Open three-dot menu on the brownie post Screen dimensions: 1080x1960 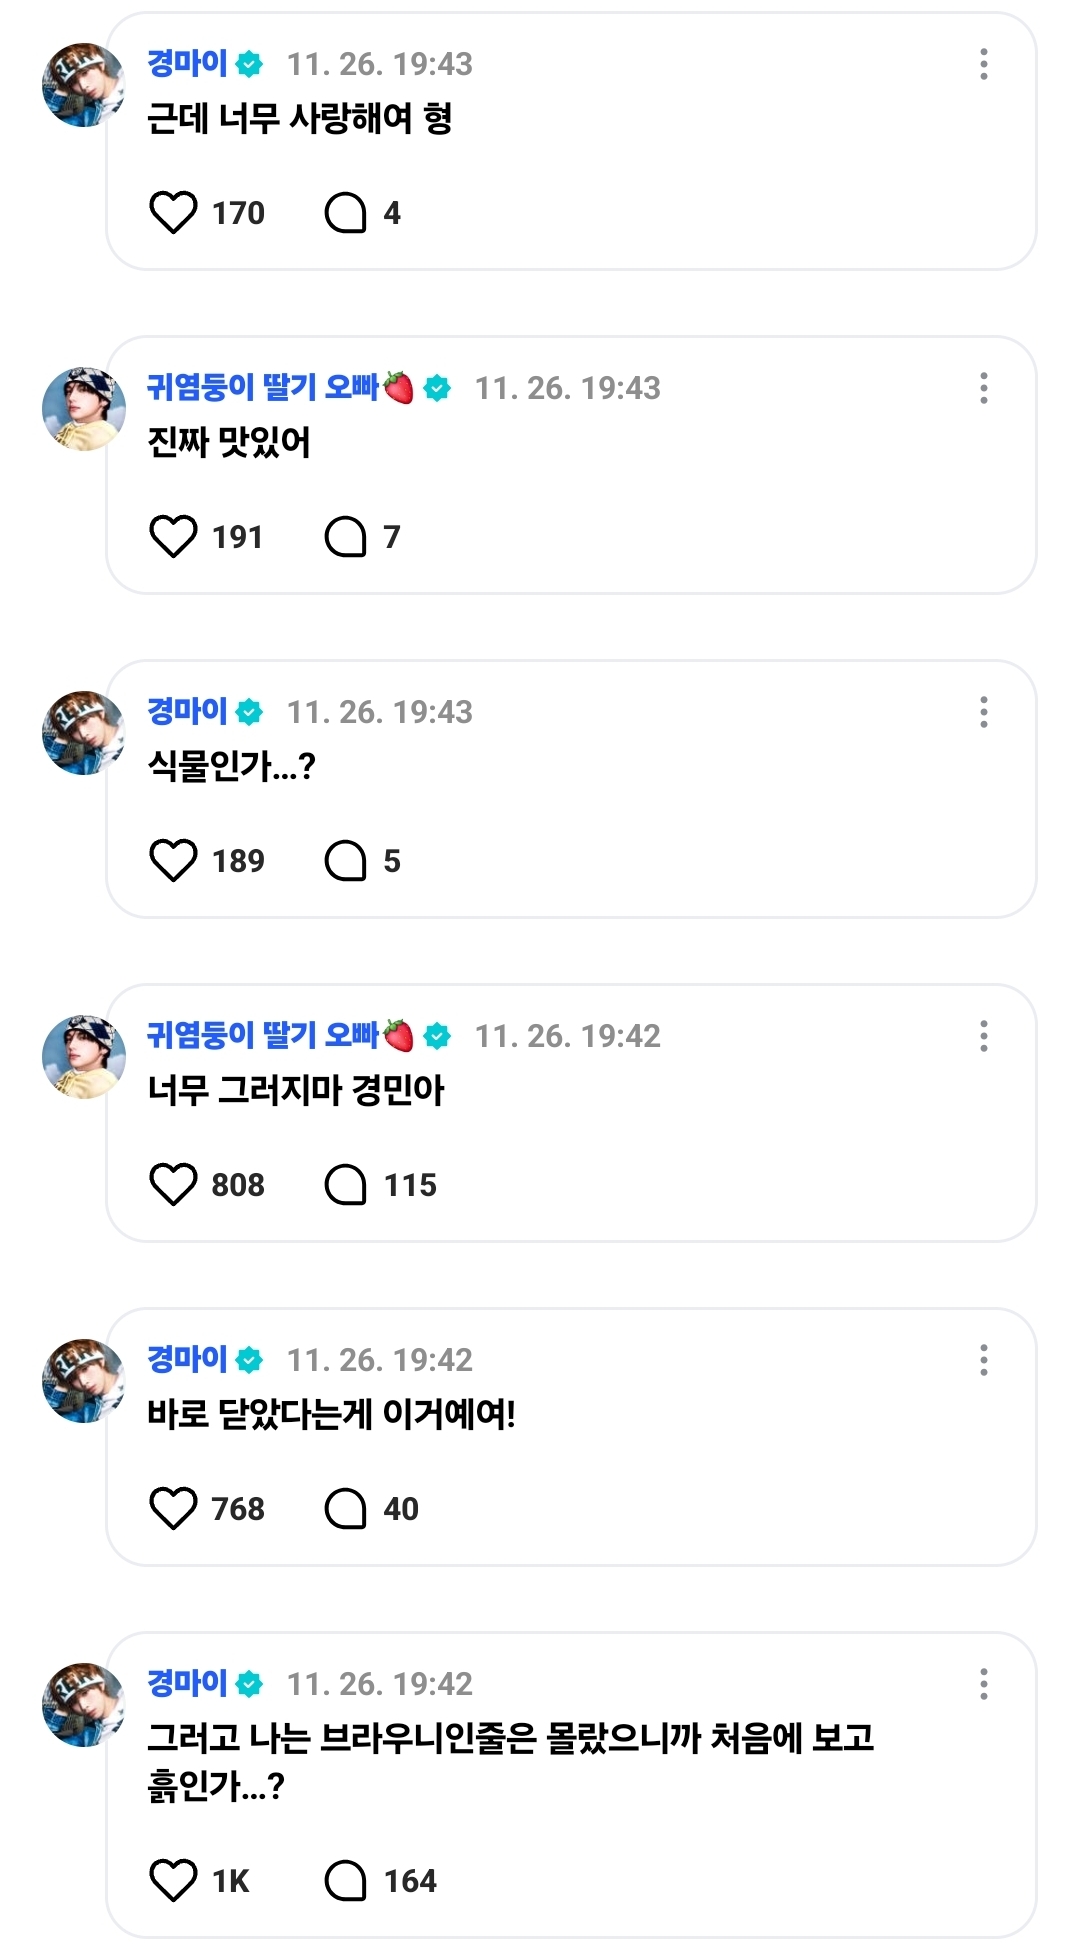pos(984,1684)
